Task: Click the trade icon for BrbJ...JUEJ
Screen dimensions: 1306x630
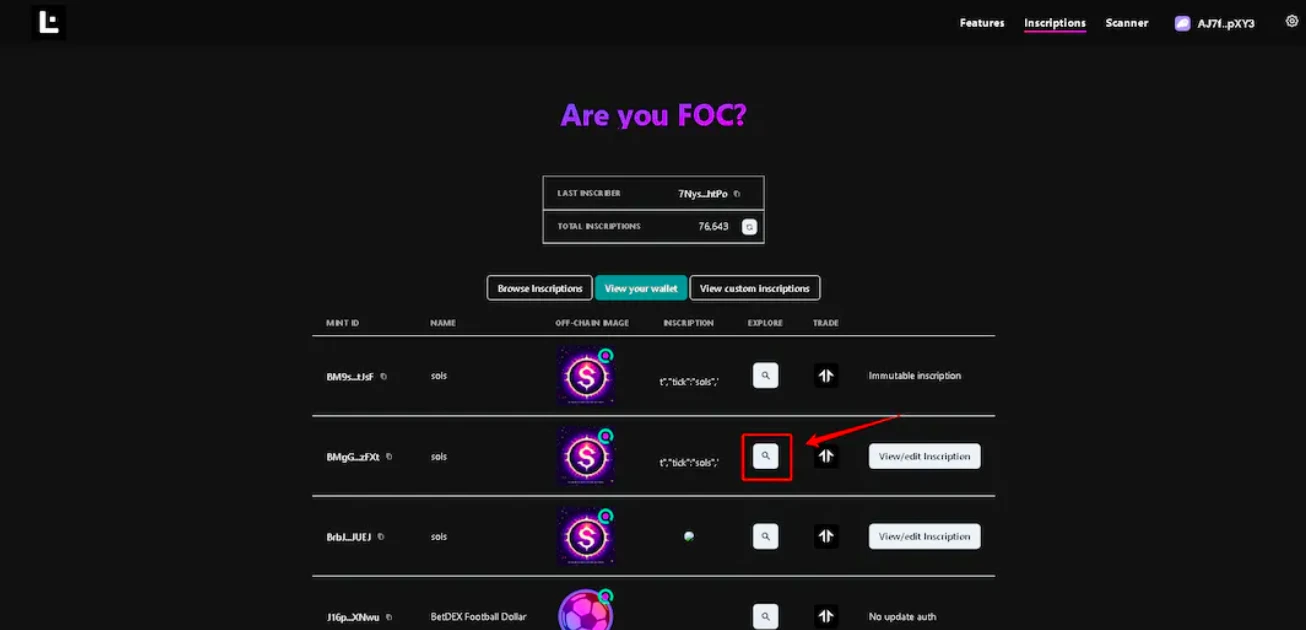Action: [825, 536]
